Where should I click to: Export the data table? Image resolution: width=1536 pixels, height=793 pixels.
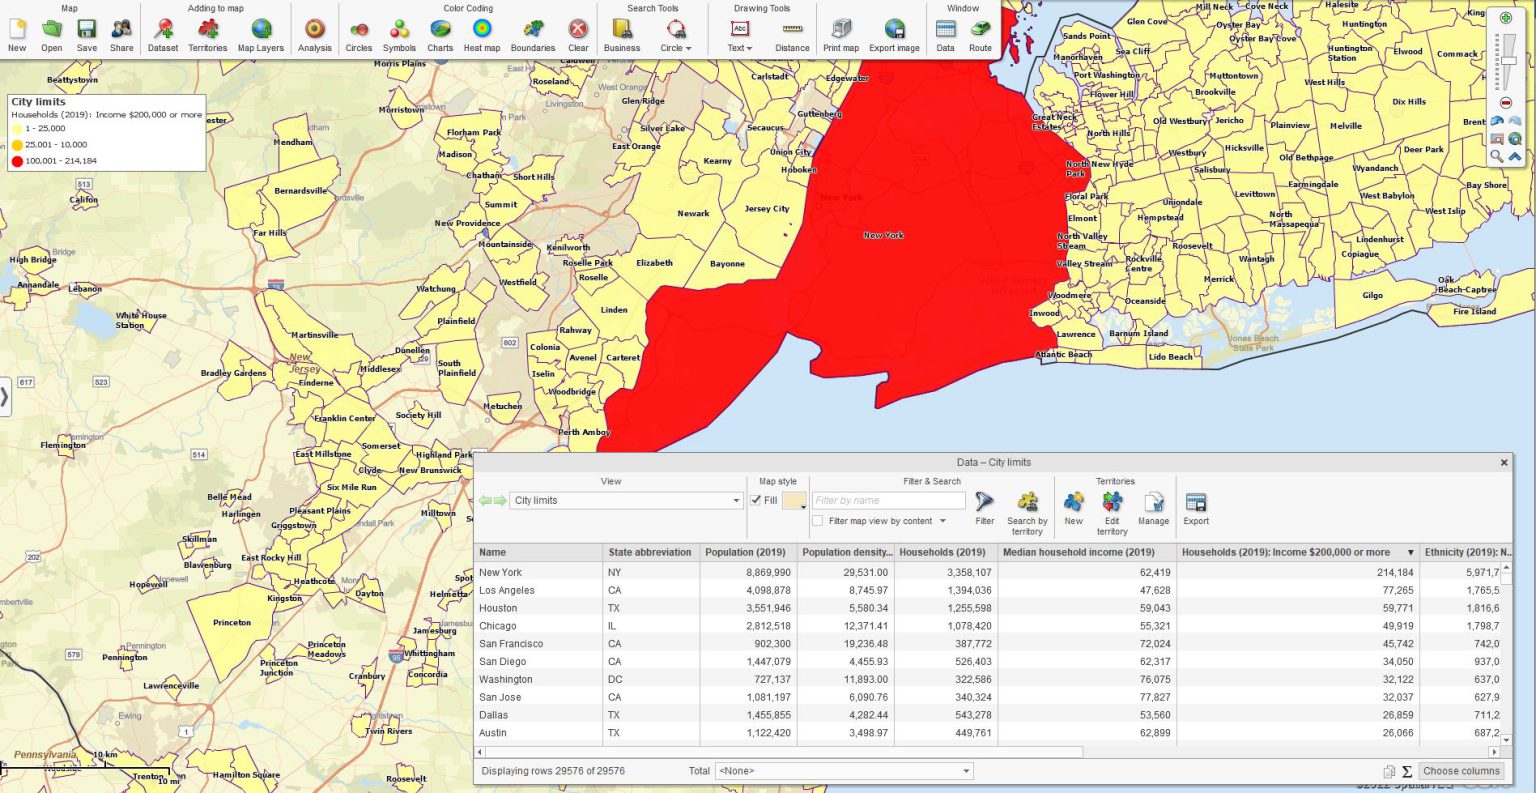pos(1196,507)
